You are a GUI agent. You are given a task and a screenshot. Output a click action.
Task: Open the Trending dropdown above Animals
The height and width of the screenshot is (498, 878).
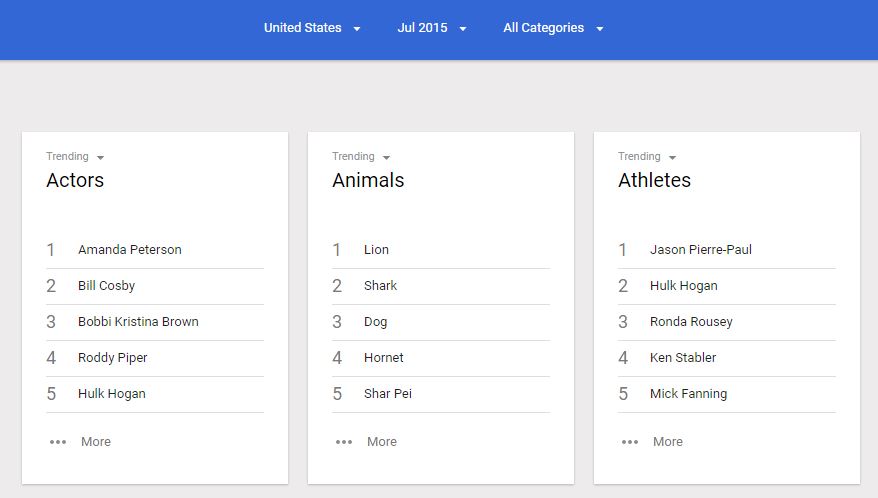click(x=362, y=157)
